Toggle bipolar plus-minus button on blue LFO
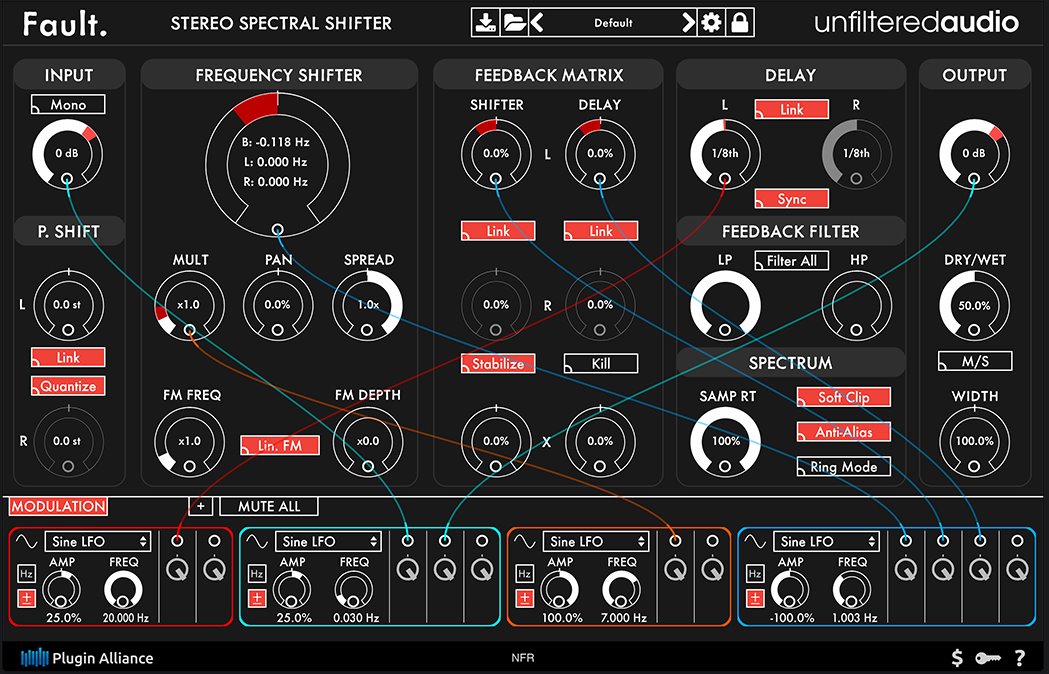The height and width of the screenshot is (674, 1049). [755, 598]
